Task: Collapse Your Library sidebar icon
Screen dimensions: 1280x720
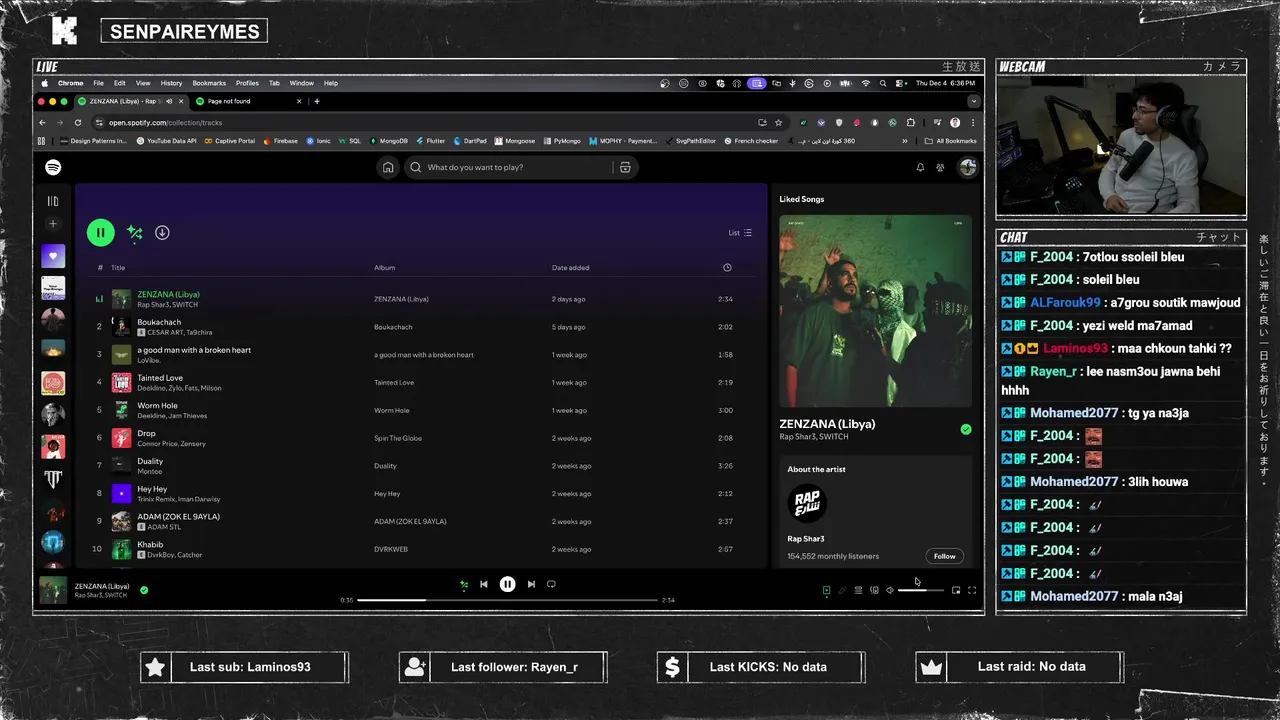Action: 53,201
